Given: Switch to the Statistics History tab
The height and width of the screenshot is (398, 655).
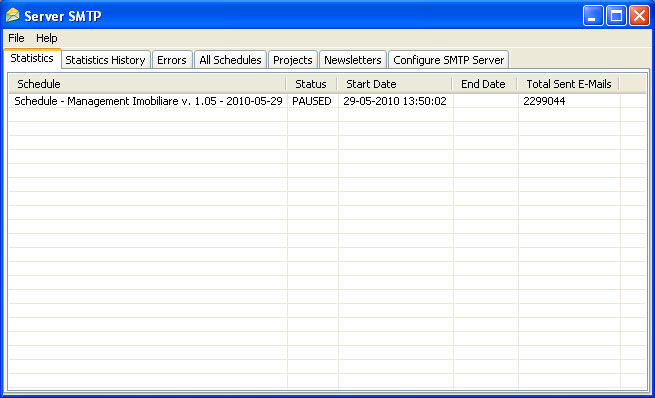Looking at the screenshot, I should [x=105, y=60].
